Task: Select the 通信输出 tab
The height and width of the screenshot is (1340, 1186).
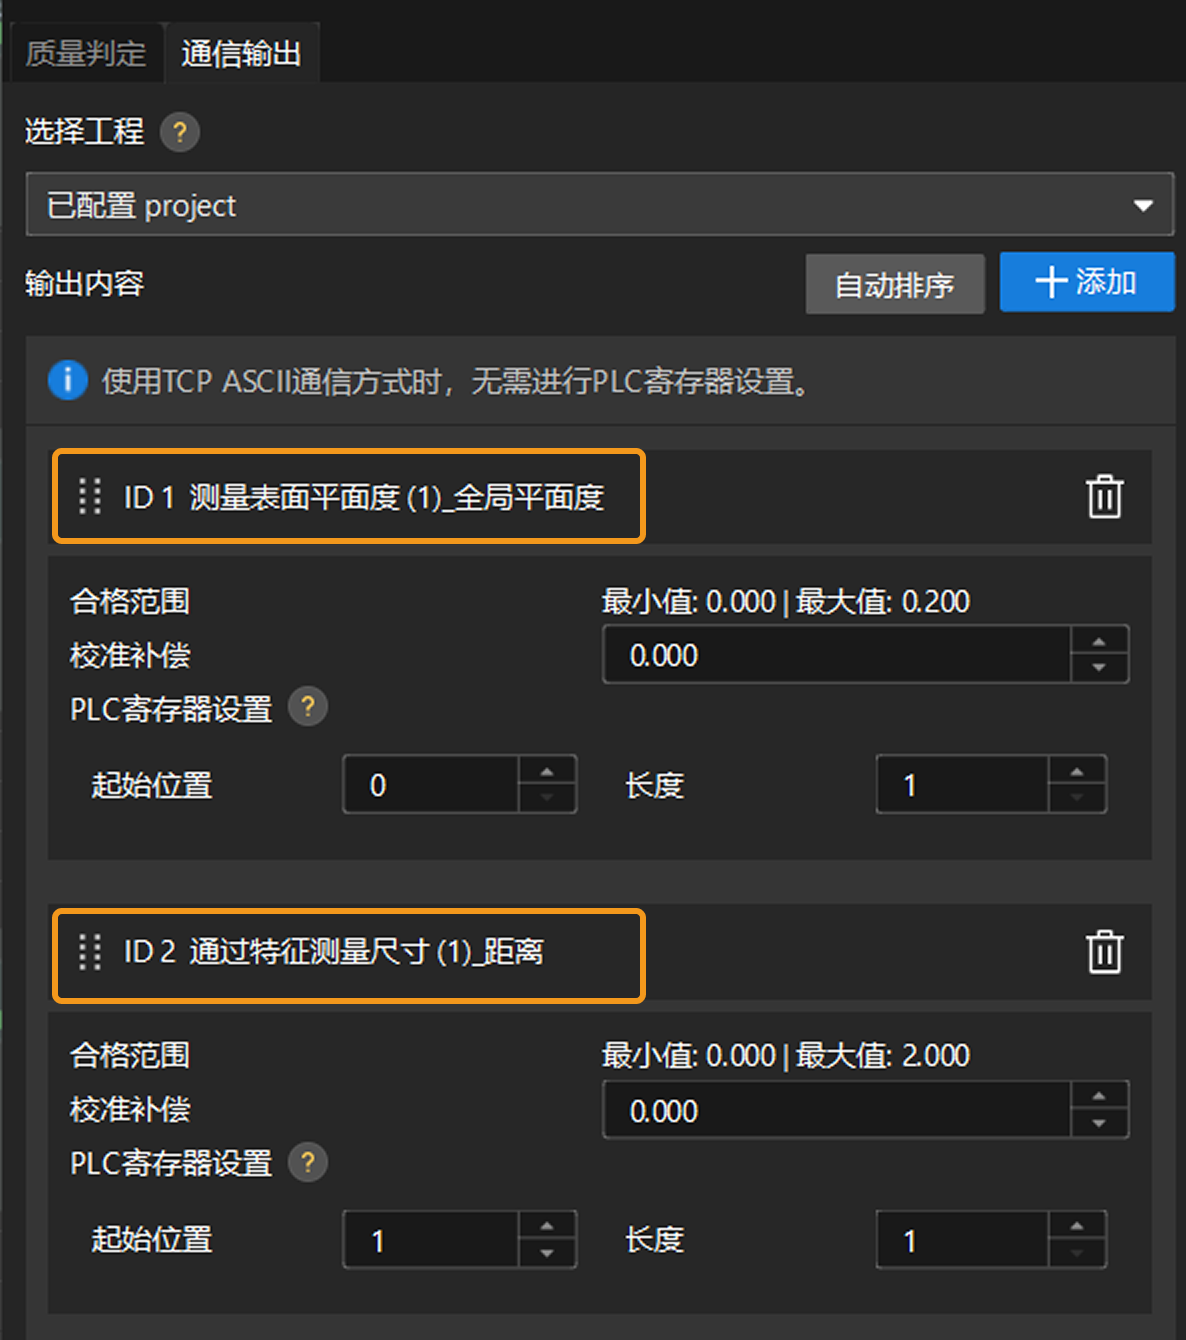Action: tap(241, 53)
